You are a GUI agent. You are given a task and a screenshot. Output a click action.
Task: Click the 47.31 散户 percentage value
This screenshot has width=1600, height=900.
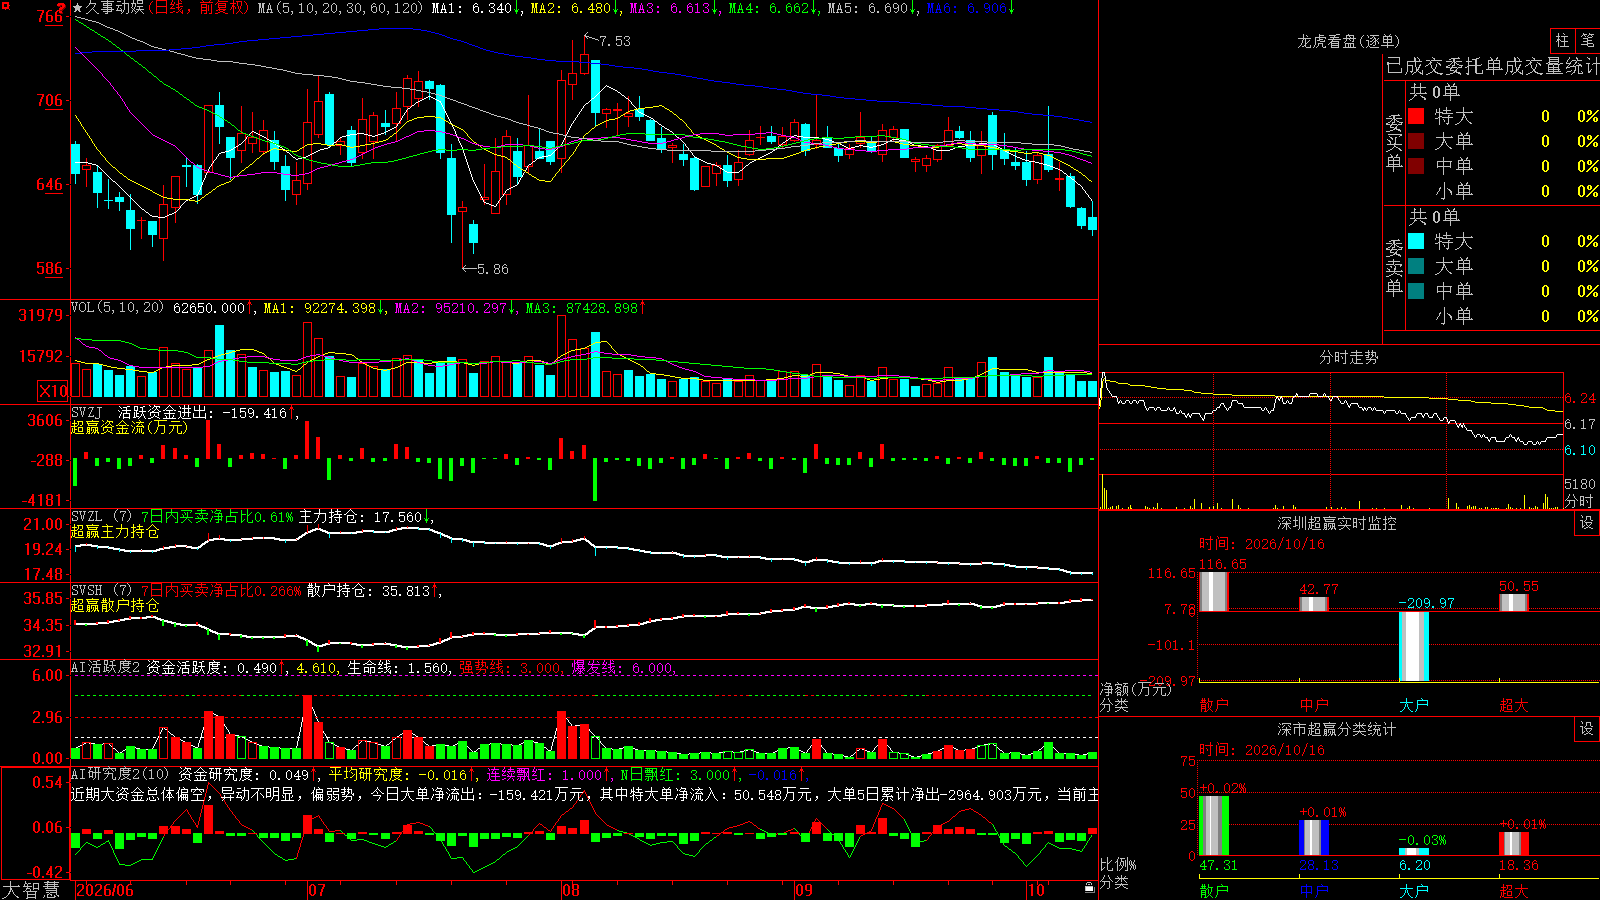point(1218,865)
